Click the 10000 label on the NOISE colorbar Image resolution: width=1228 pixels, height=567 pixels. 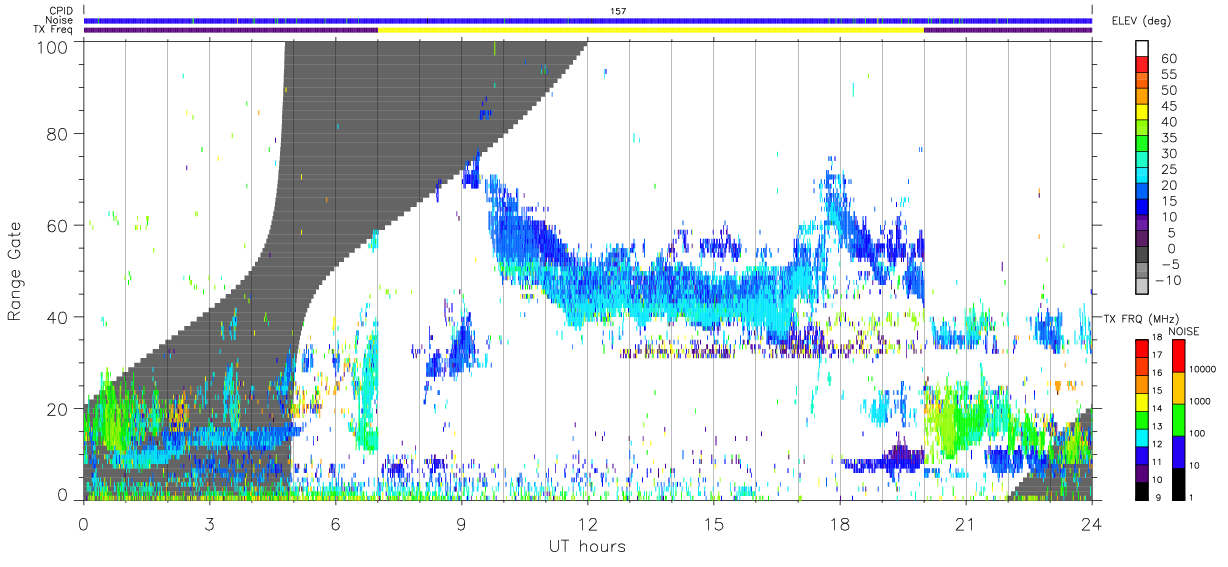click(x=1204, y=370)
